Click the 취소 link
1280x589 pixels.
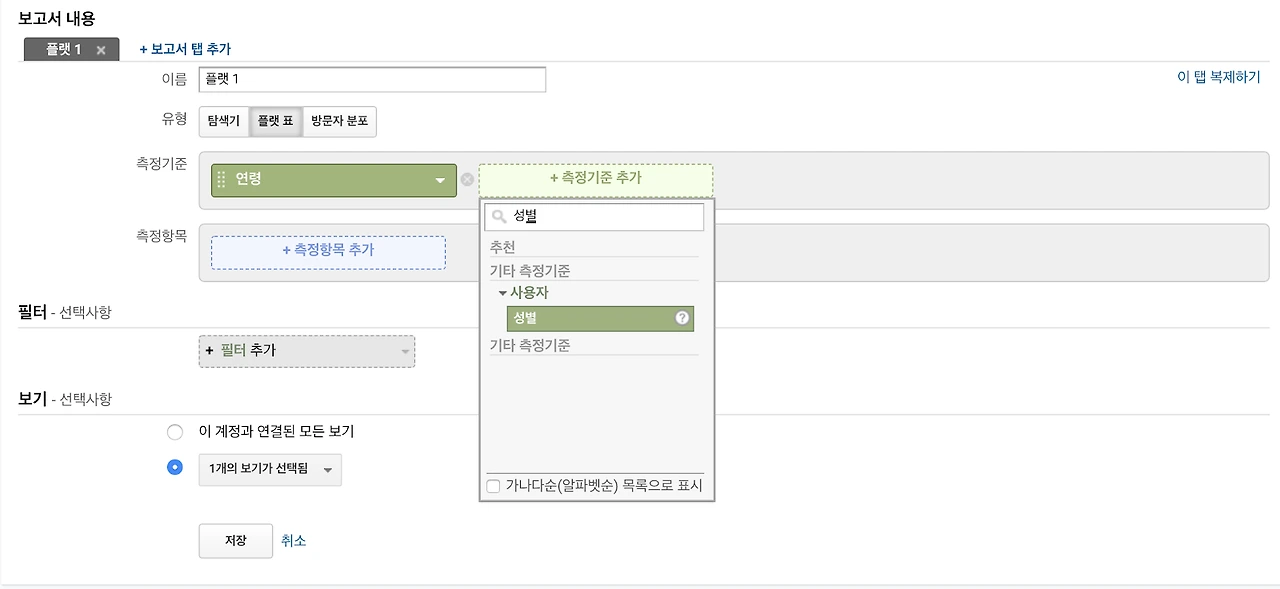293,540
